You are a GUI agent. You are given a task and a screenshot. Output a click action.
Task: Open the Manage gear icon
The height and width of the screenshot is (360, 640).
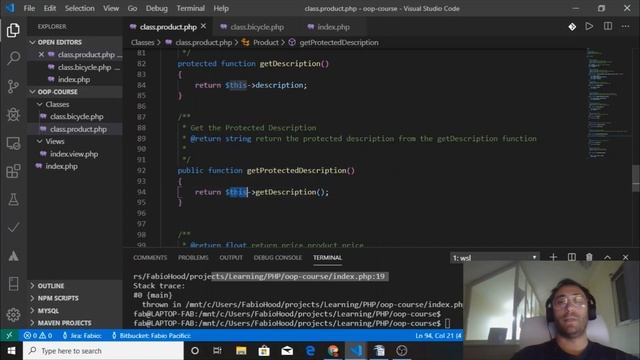[x=13, y=315]
